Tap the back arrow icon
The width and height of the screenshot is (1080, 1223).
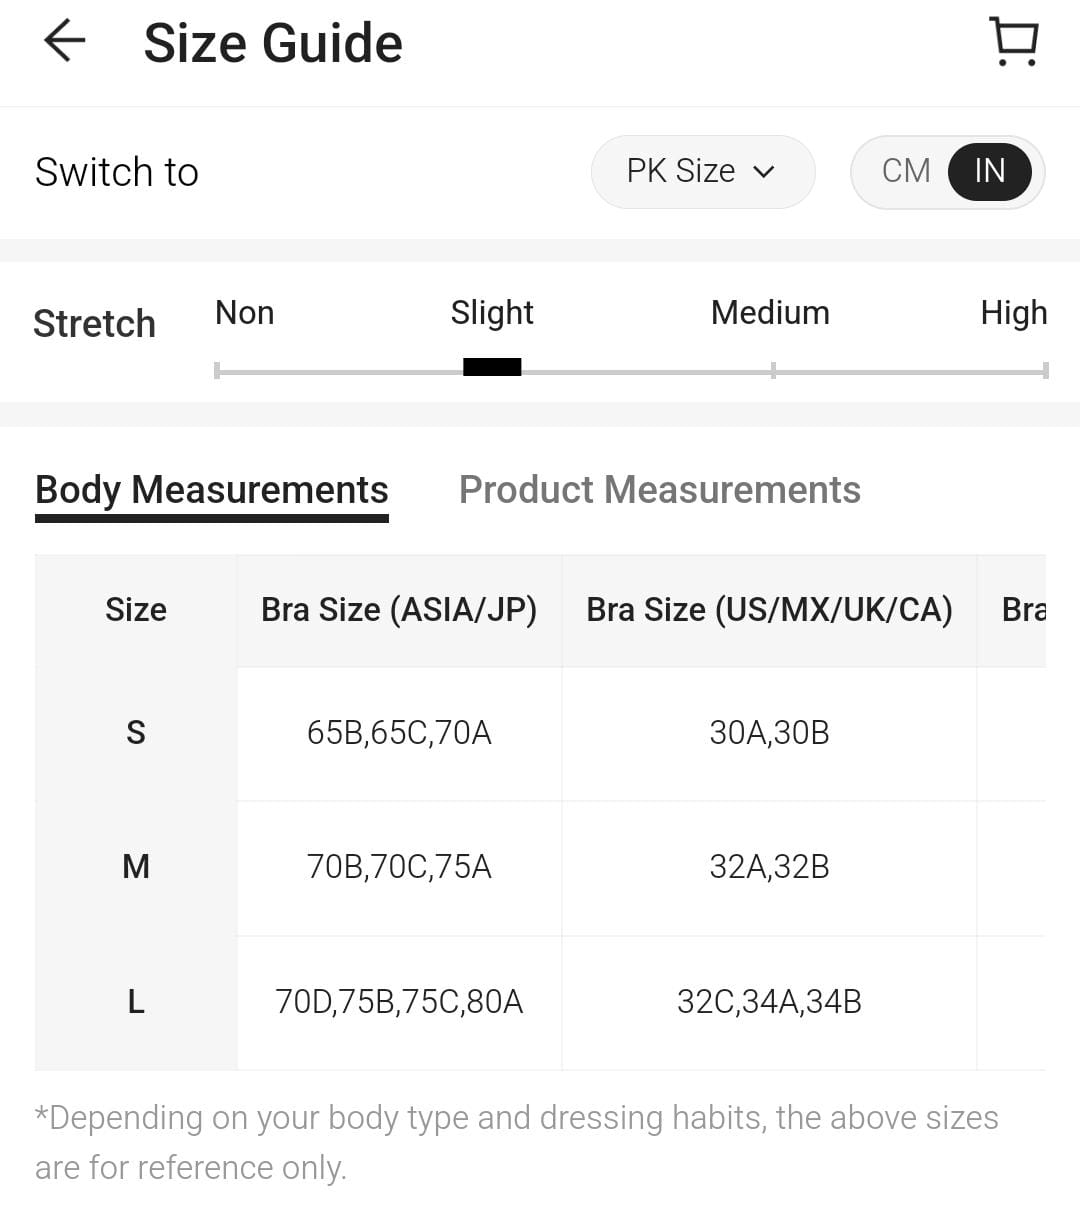[x=65, y=42]
